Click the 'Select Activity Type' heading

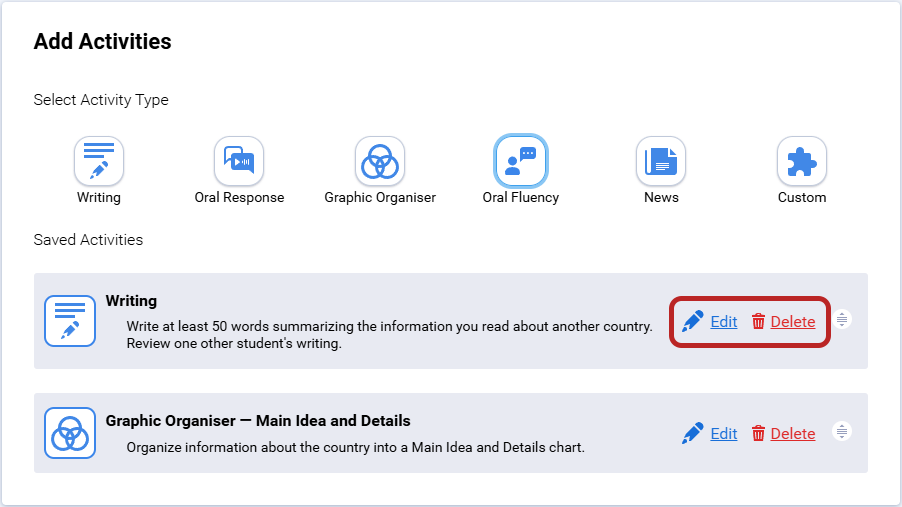[x=101, y=100]
